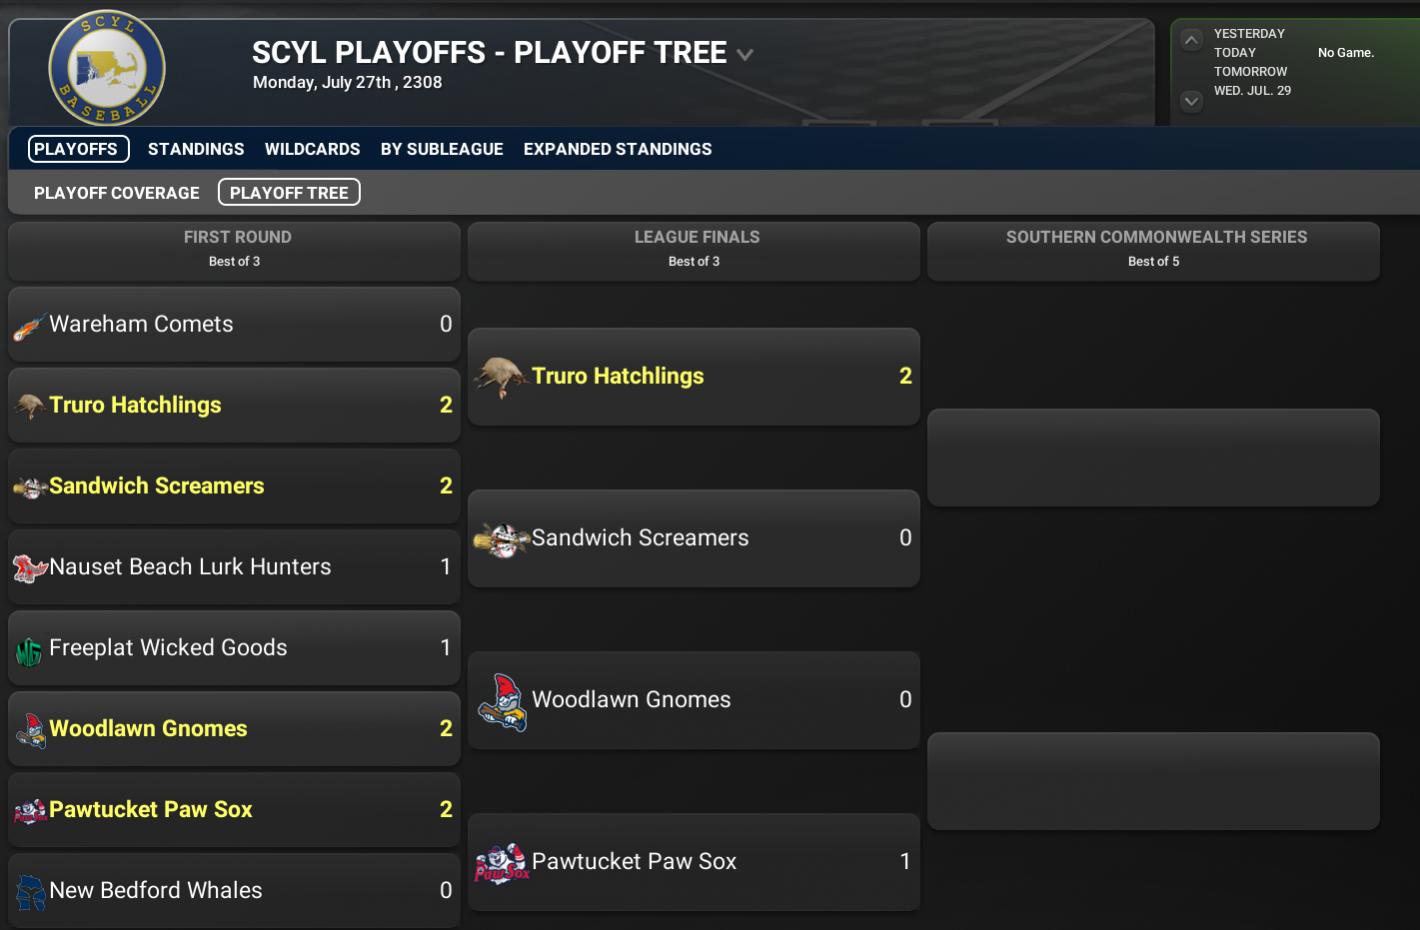Open the Playoff Tree title dropdown arrow
This screenshot has height=930, width=1420.
(x=745, y=55)
